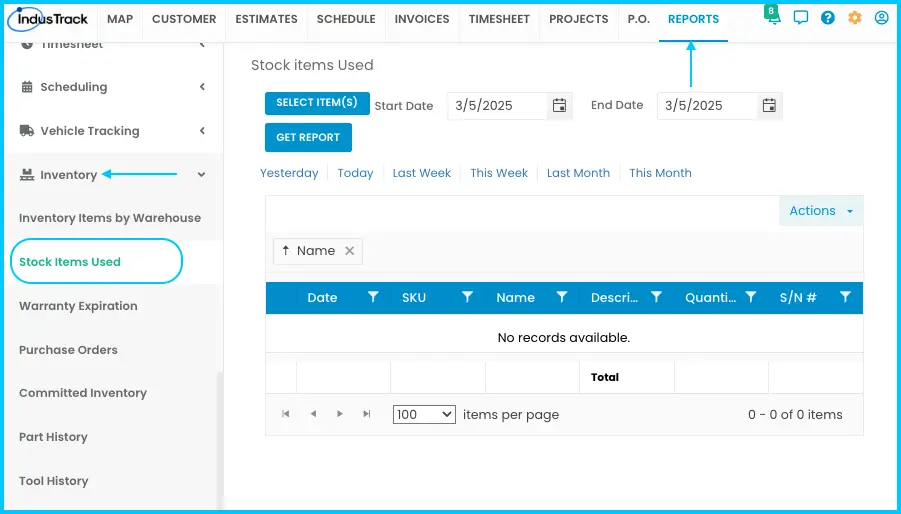This screenshot has width=901, height=514.
Task: Click the help question mark icon
Action: point(827,18)
